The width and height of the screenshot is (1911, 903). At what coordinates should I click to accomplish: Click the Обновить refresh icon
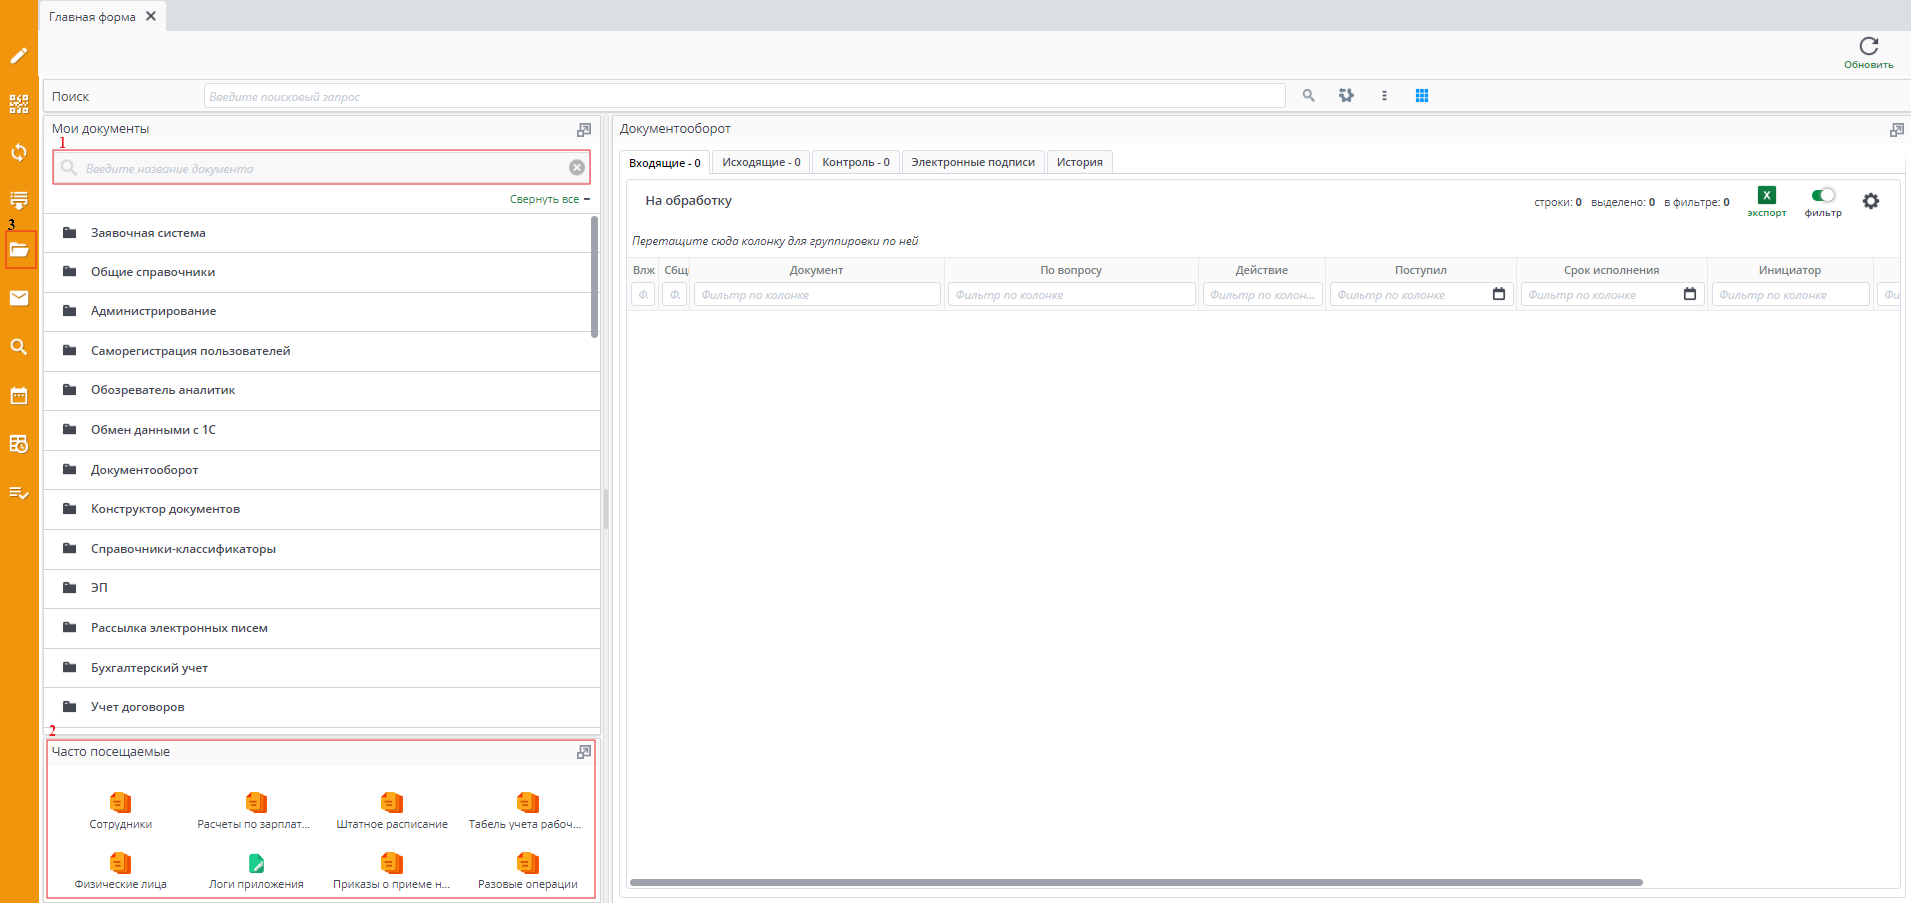(x=1868, y=46)
